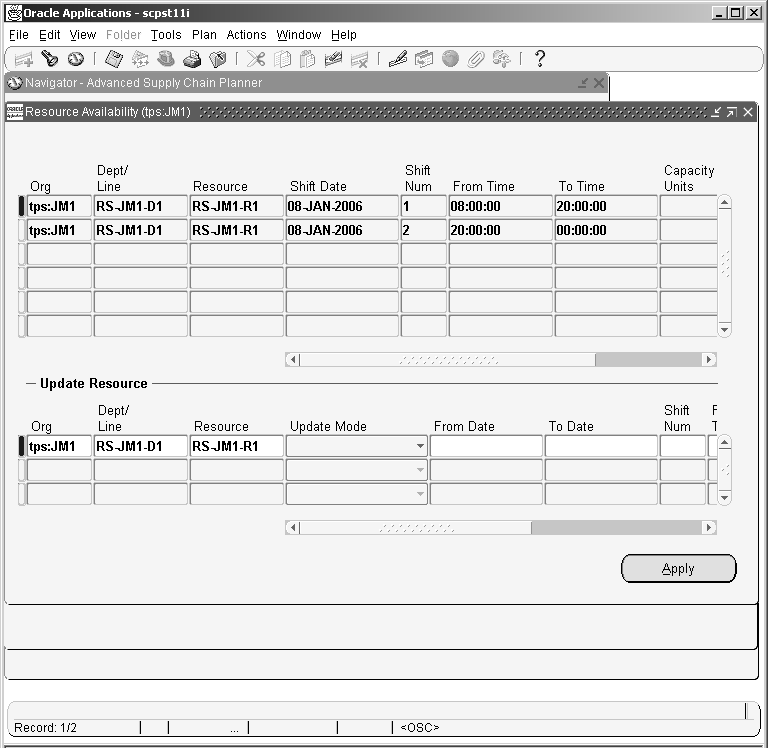Viewport: 768px width, 748px height.
Task: Open the Help menu
Action: click(344, 35)
